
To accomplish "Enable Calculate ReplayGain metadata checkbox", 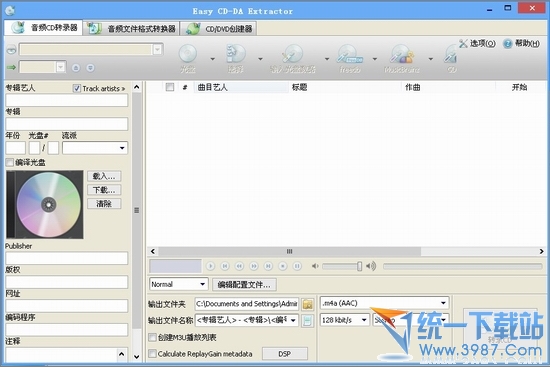I will 153,354.
